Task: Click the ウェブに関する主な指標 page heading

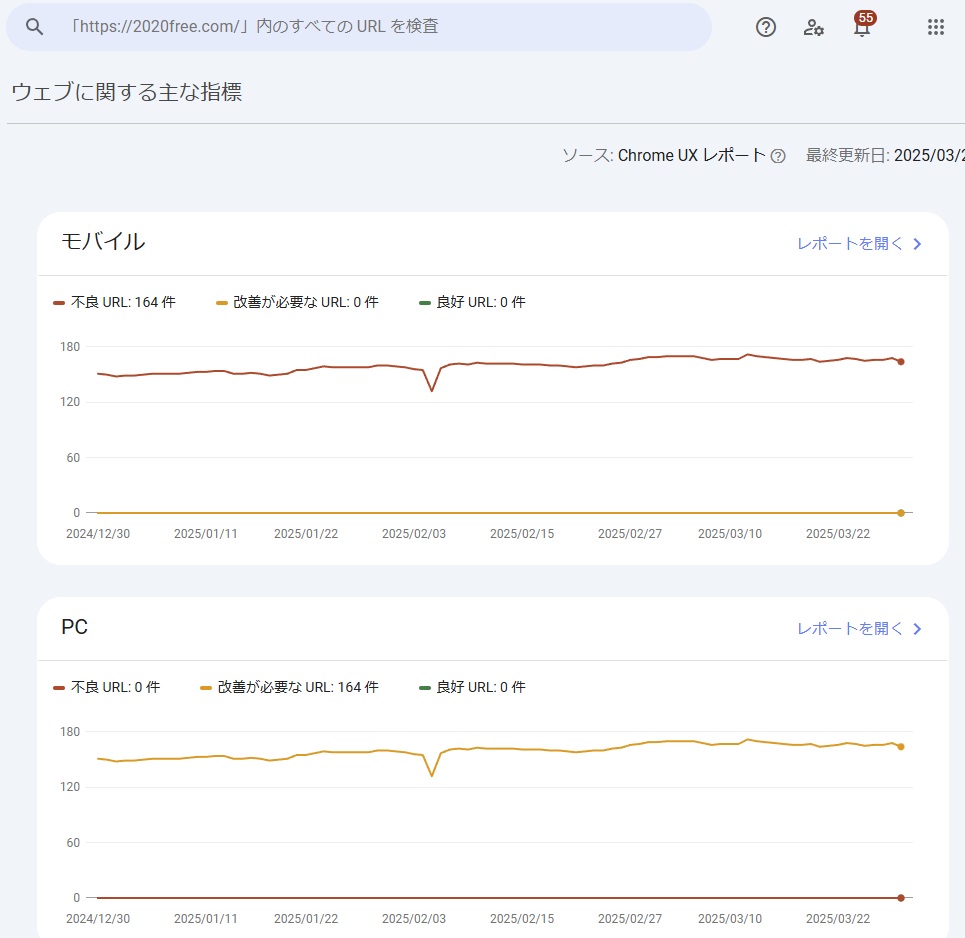Action: click(x=127, y=92)
